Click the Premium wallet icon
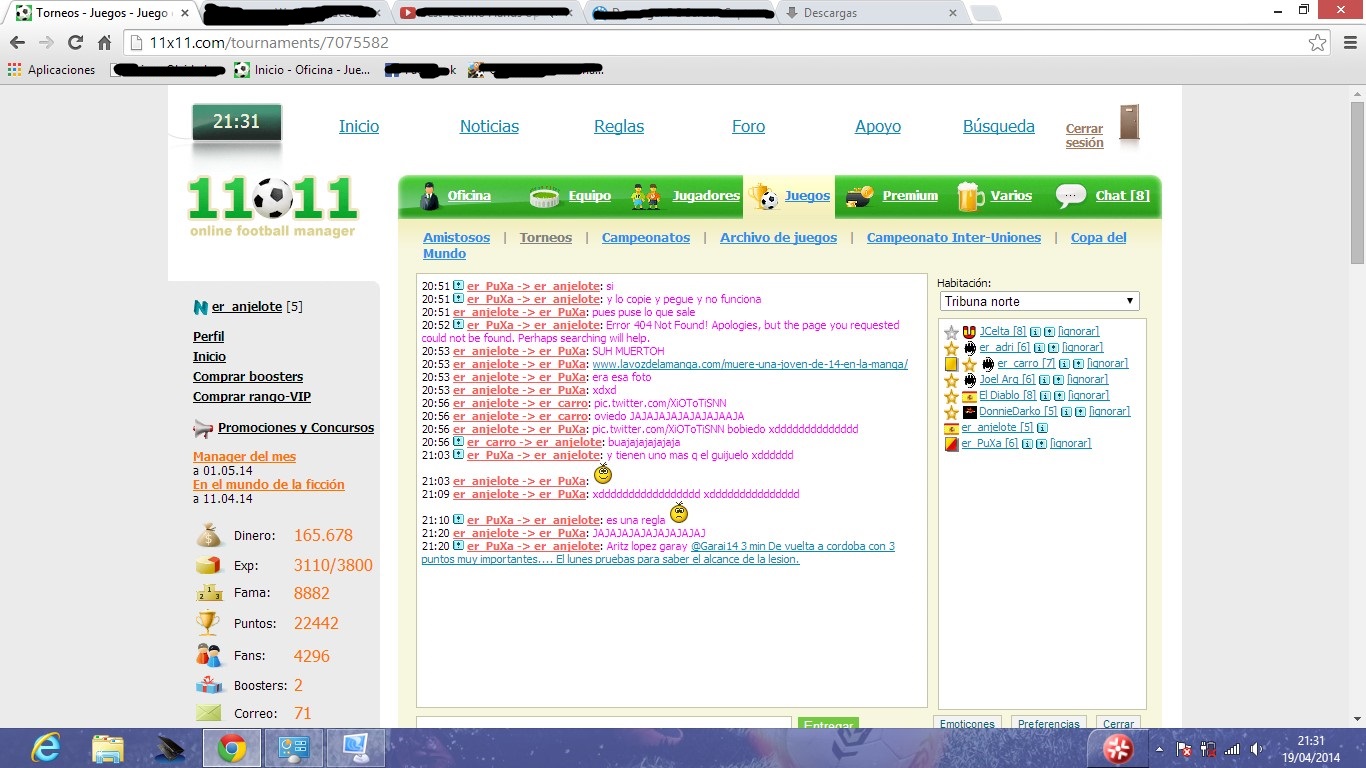 tap(859, 196)
